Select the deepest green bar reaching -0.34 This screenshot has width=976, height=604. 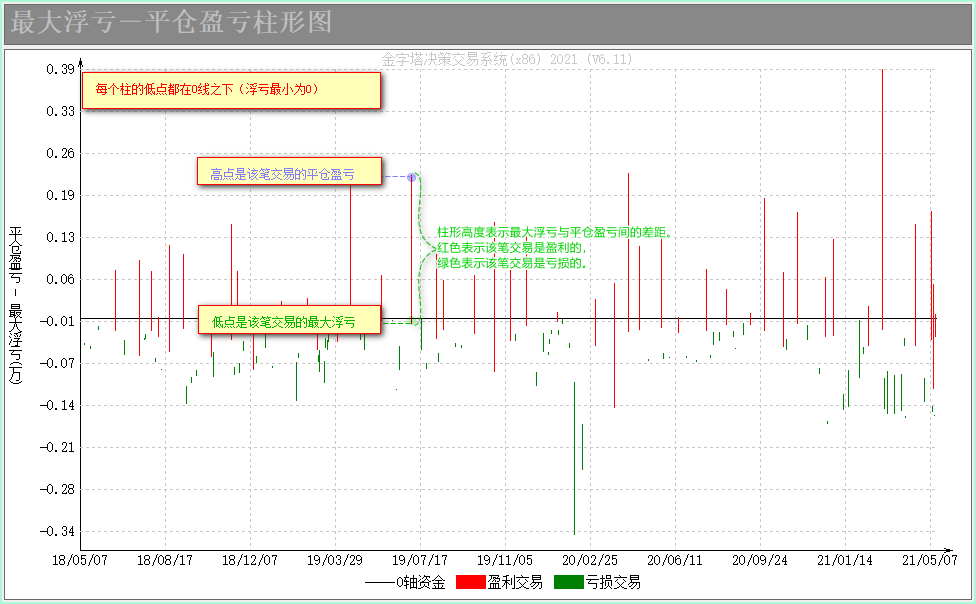[574, 458]
